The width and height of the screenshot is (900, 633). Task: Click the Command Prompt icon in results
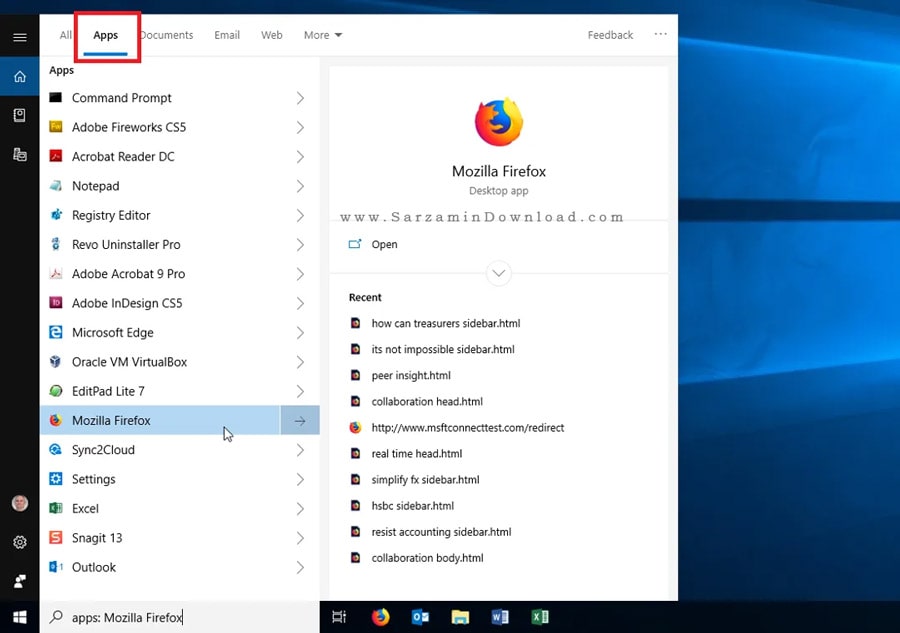[56, 98]
